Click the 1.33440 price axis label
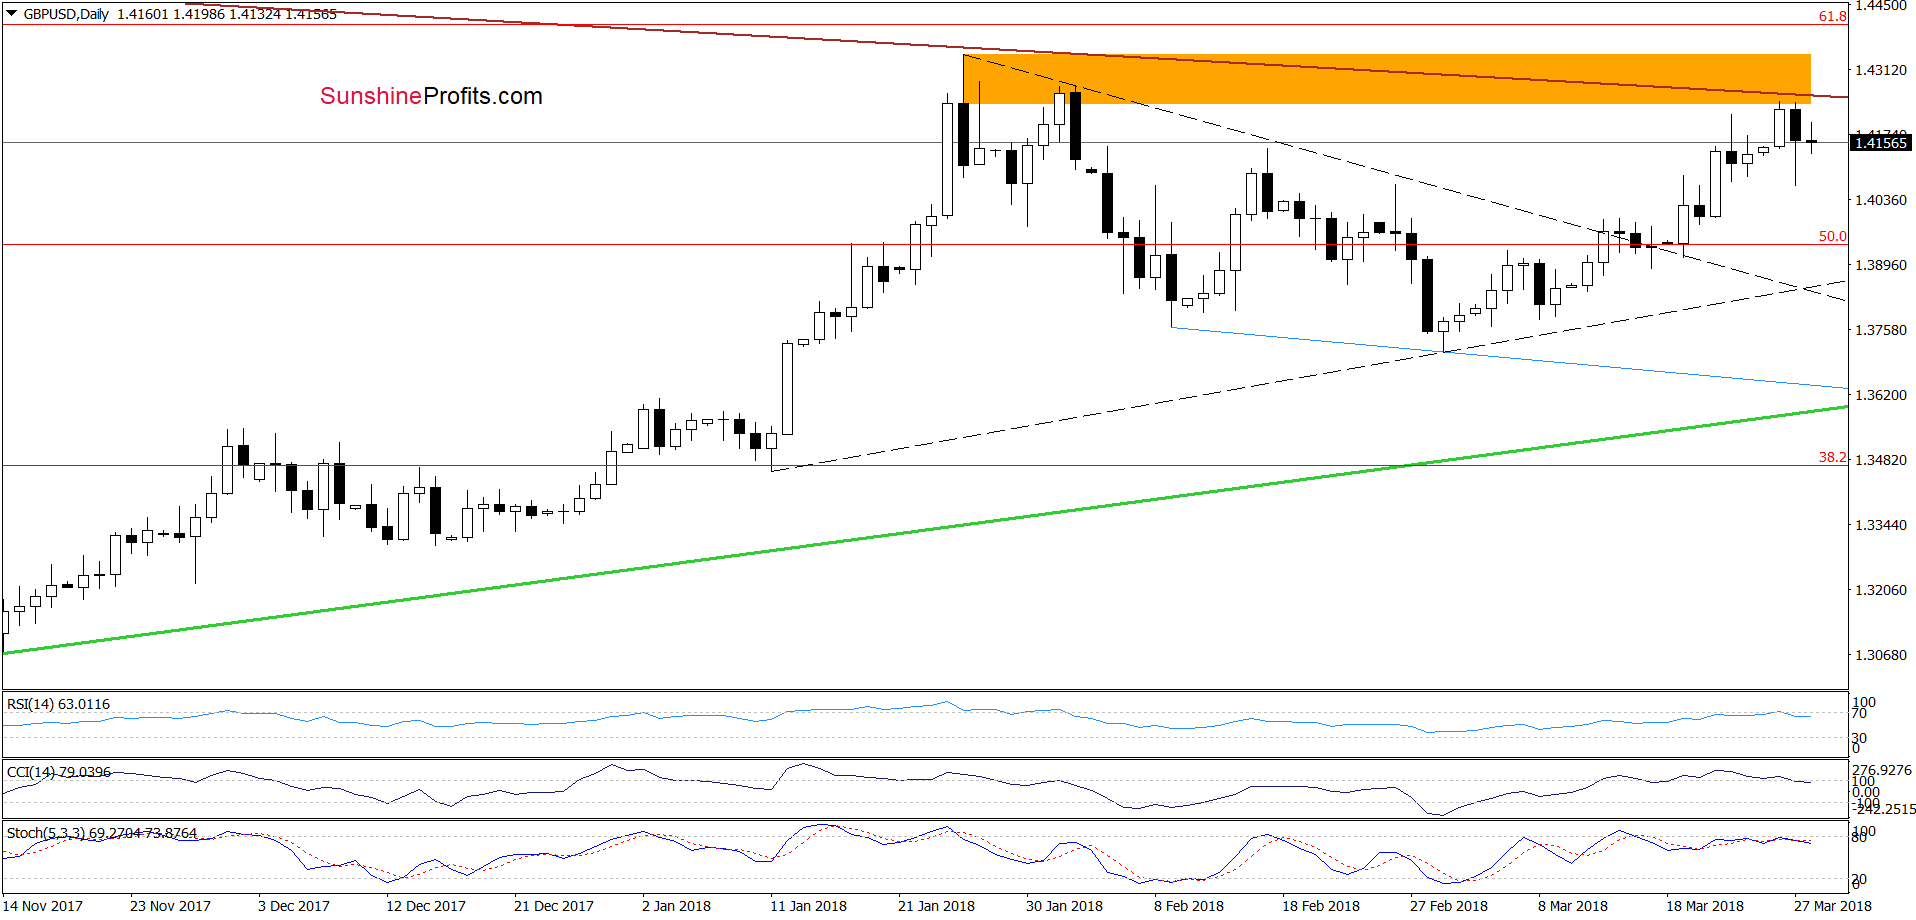This screenshot has height=920, width=1916. point(1881,525)
